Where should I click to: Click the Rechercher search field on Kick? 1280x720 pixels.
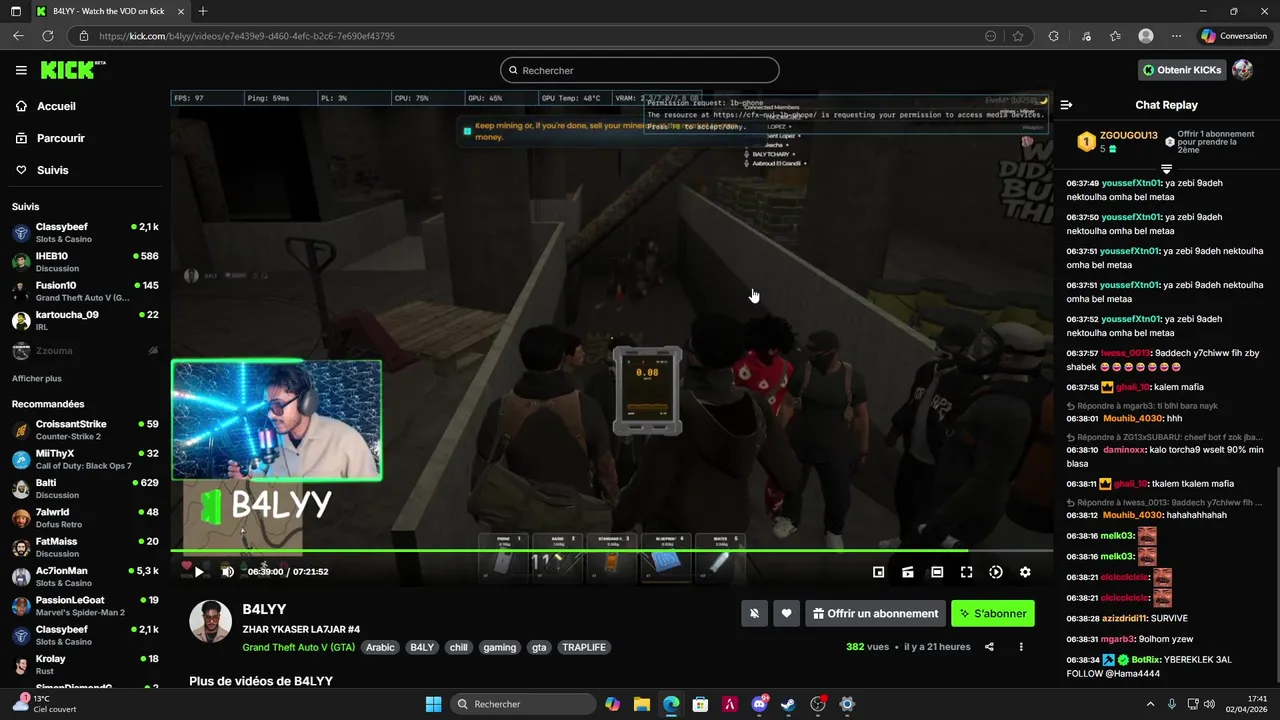640,70
